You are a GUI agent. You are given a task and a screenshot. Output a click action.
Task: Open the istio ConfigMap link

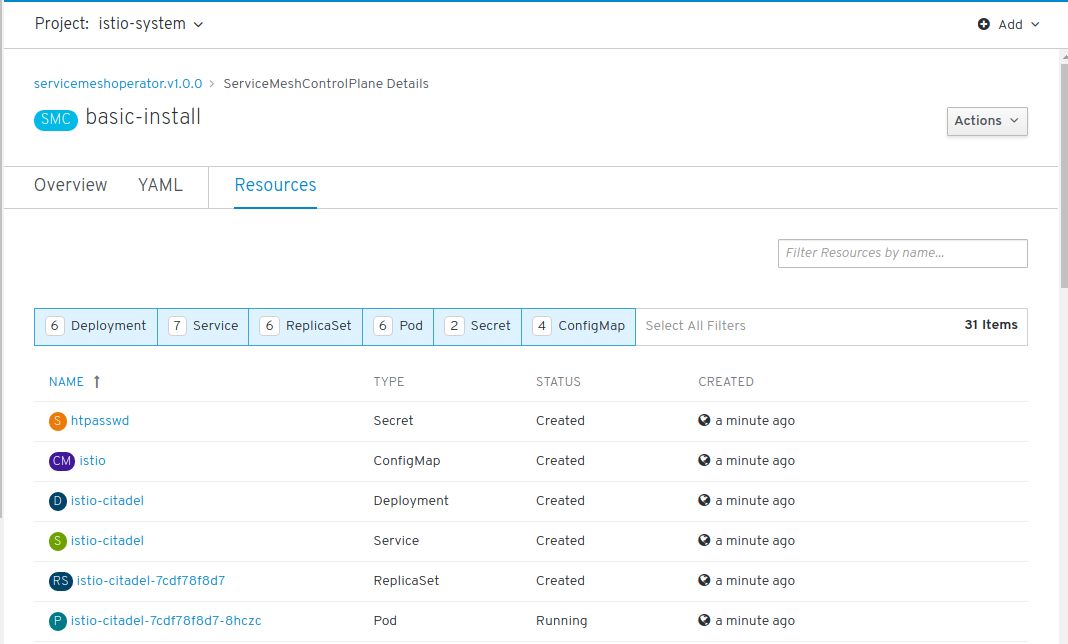tap(93, 461)
